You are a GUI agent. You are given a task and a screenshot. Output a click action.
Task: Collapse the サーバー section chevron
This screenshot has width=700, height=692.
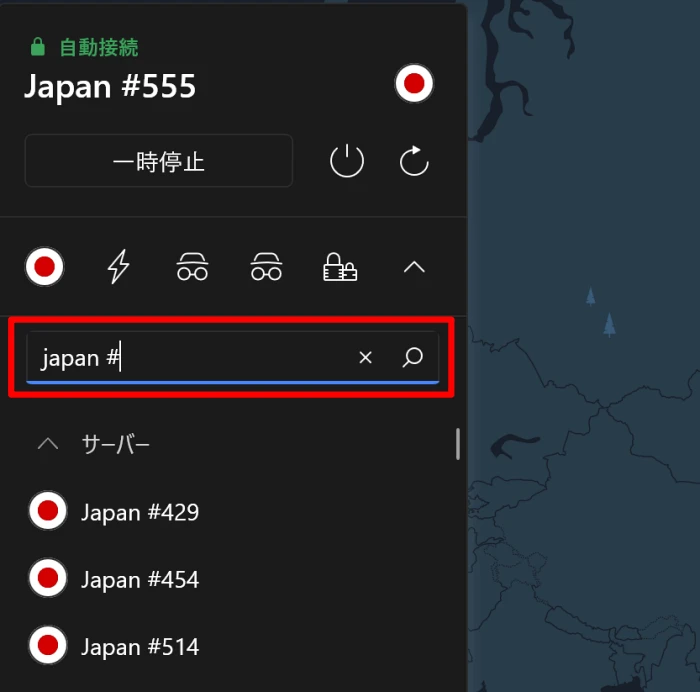coord(48,444)
